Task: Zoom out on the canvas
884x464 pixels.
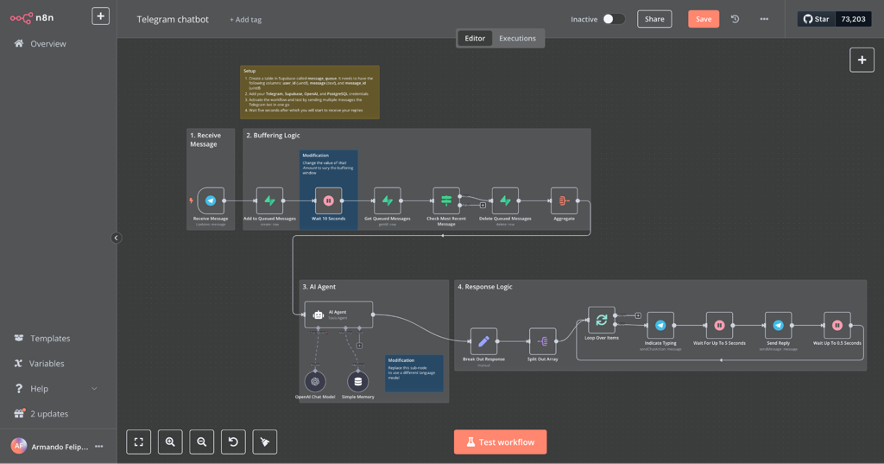Action: 202,442
